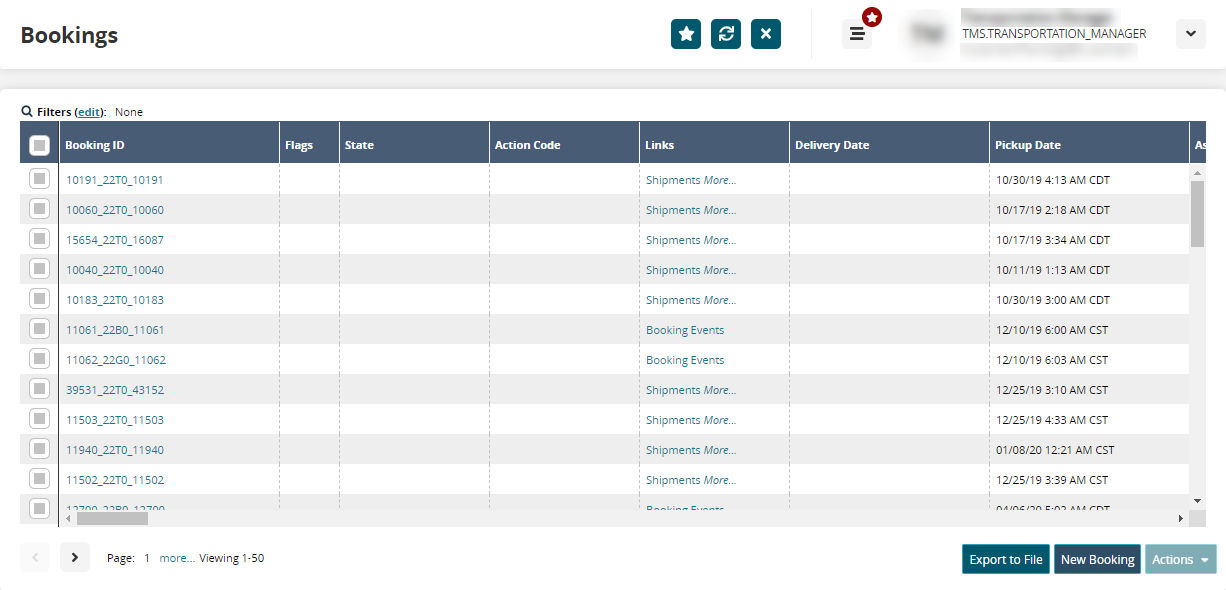Open the user profile dropdown chevron

click(1190, 34)
